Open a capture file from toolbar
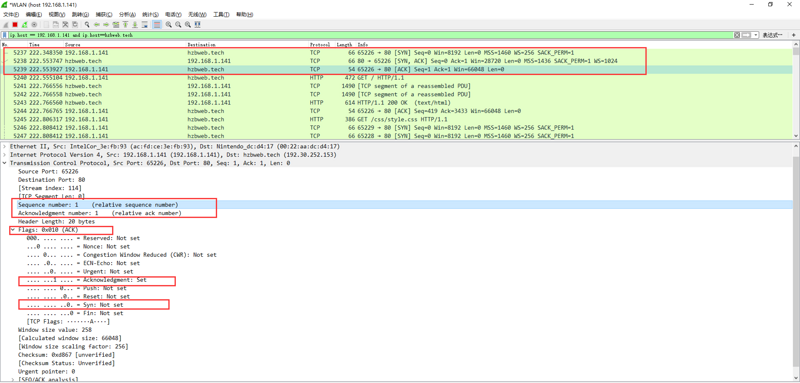Viewport: 800px width, 383px height. pos(46,25)
